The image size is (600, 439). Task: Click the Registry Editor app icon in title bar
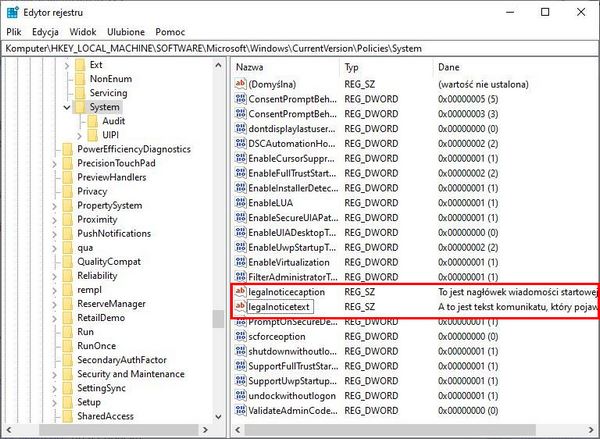13,12
